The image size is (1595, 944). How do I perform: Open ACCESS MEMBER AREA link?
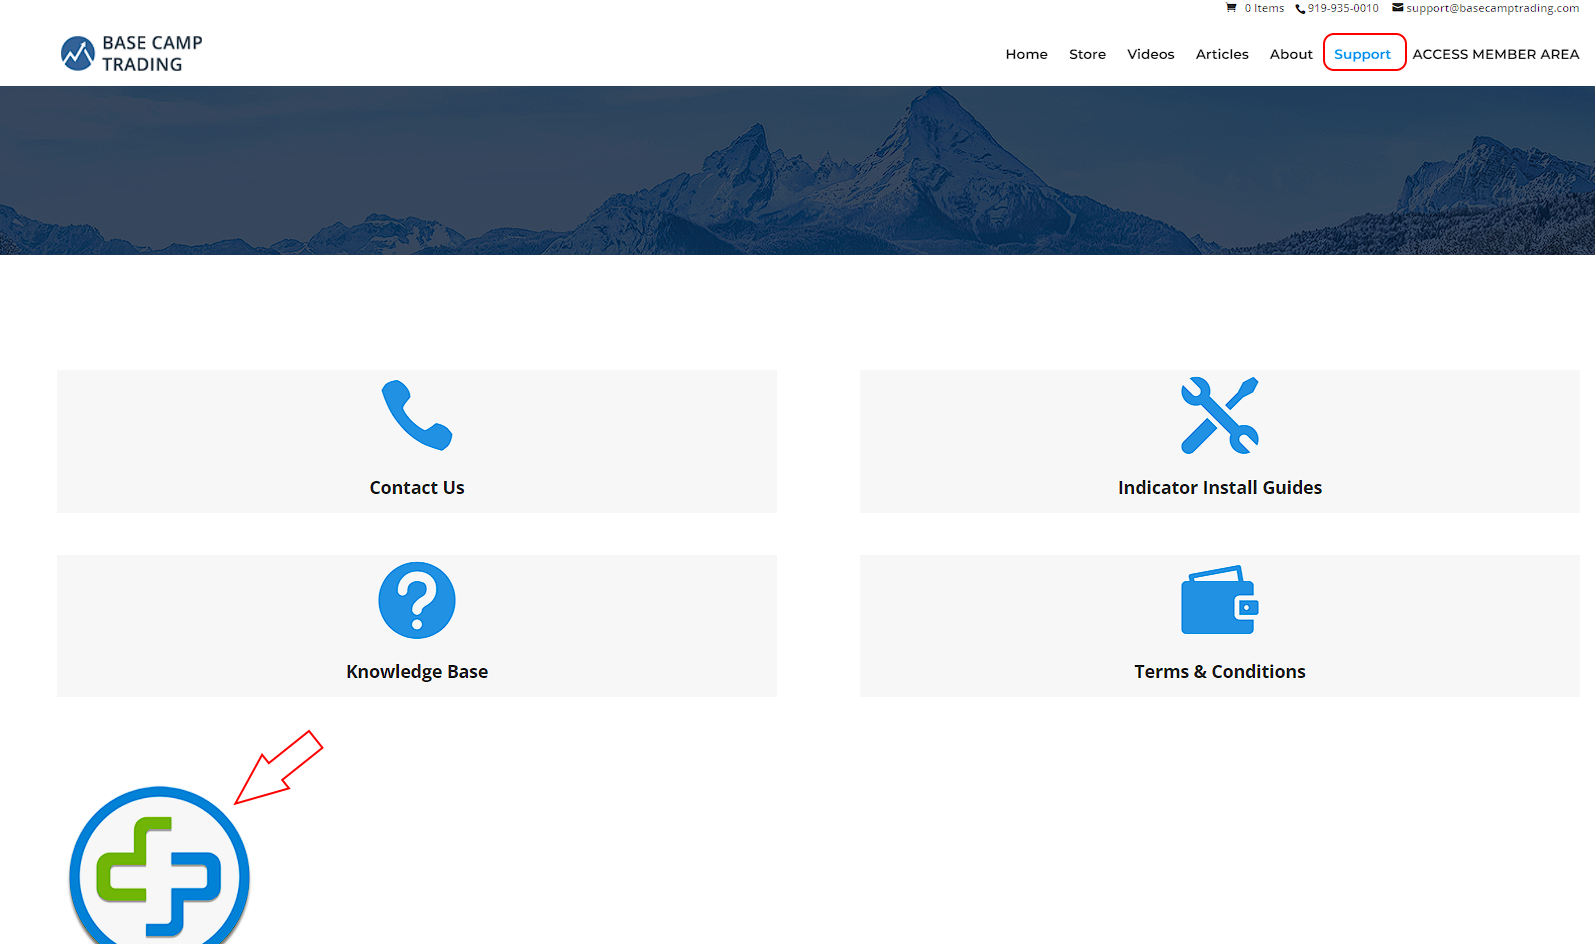click(x=1495, y=54)
